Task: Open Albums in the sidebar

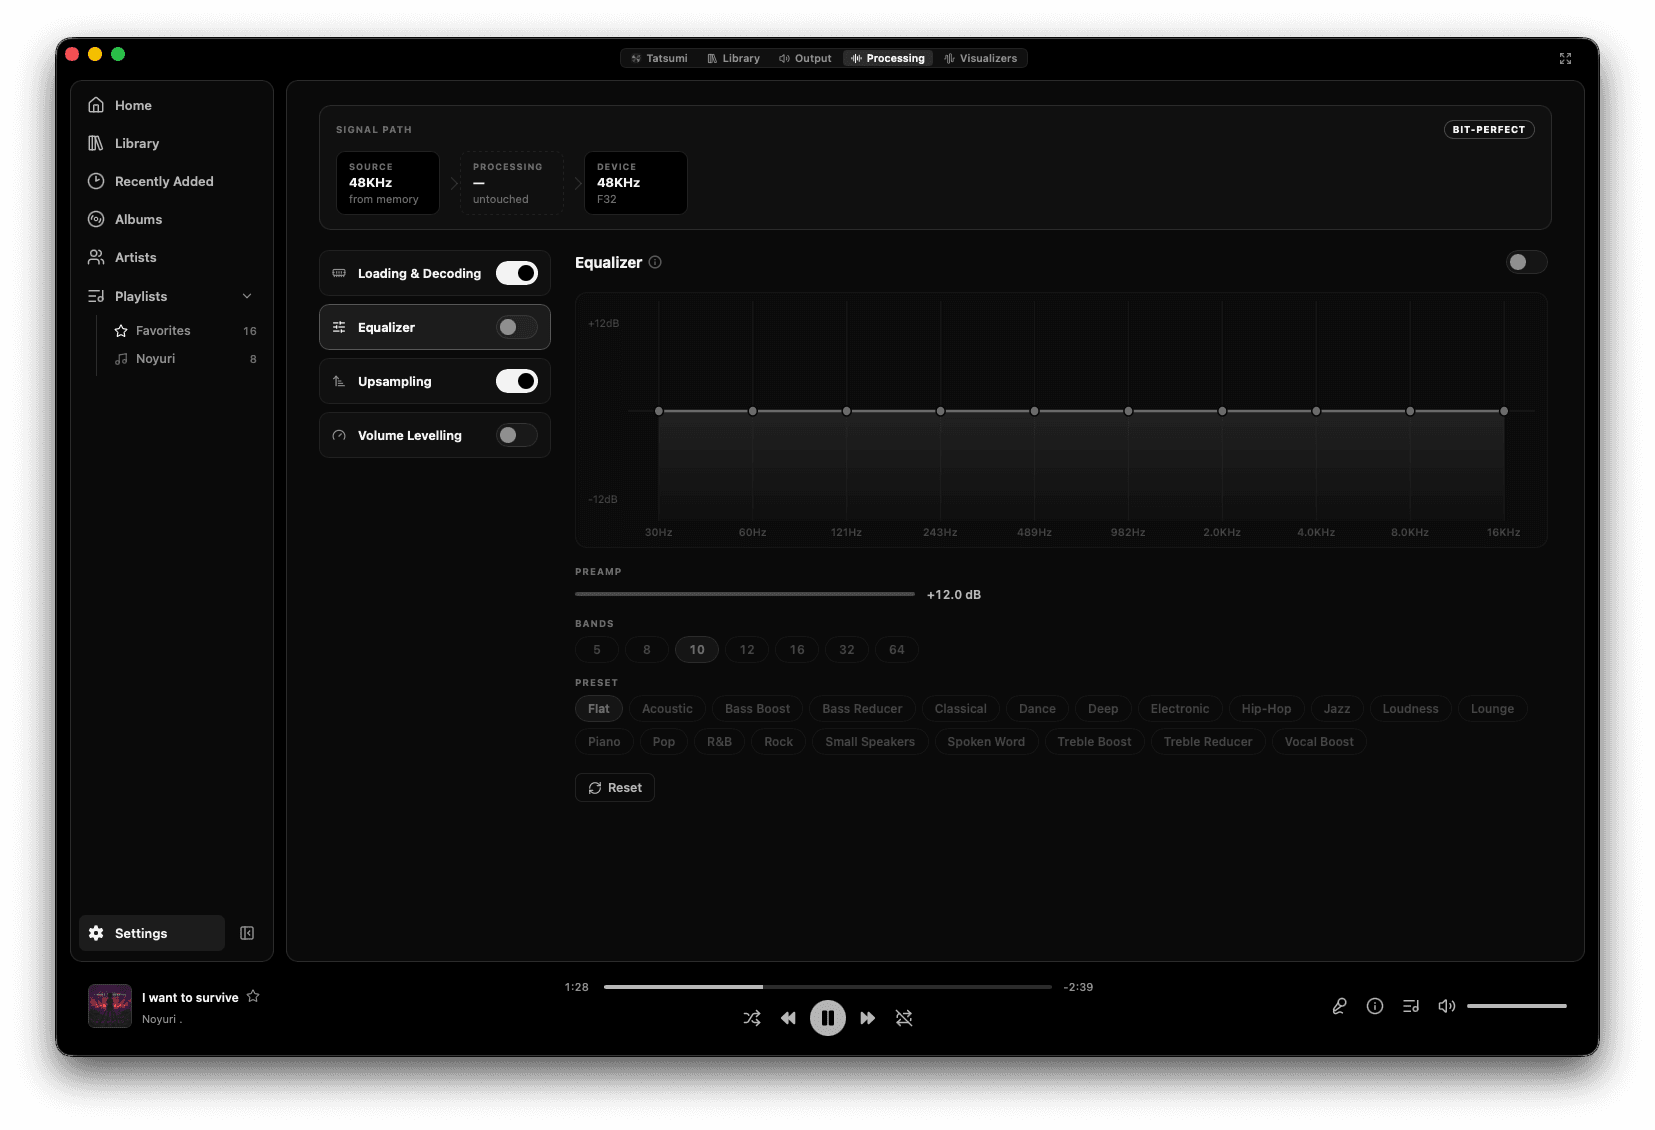Action: 171,219
